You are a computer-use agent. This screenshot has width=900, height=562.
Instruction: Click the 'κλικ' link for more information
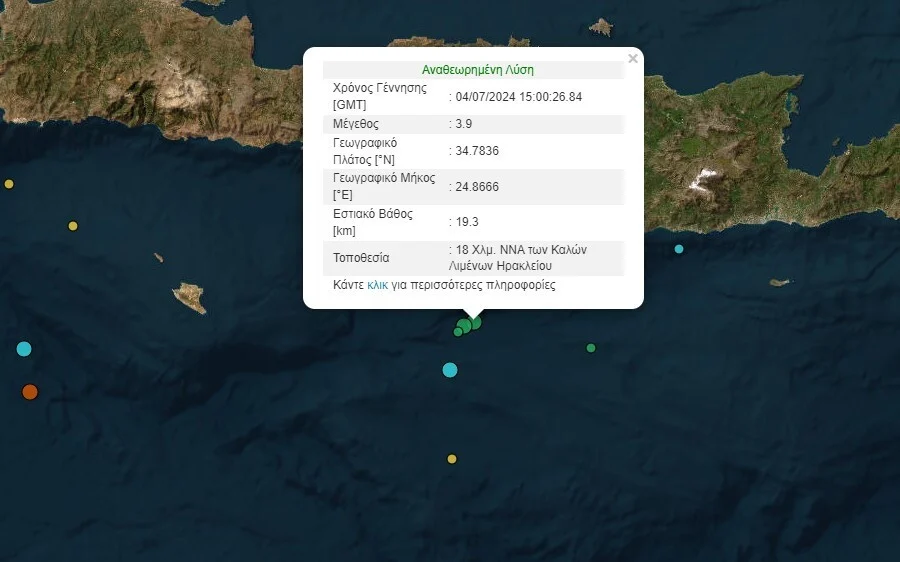[378, 285]
